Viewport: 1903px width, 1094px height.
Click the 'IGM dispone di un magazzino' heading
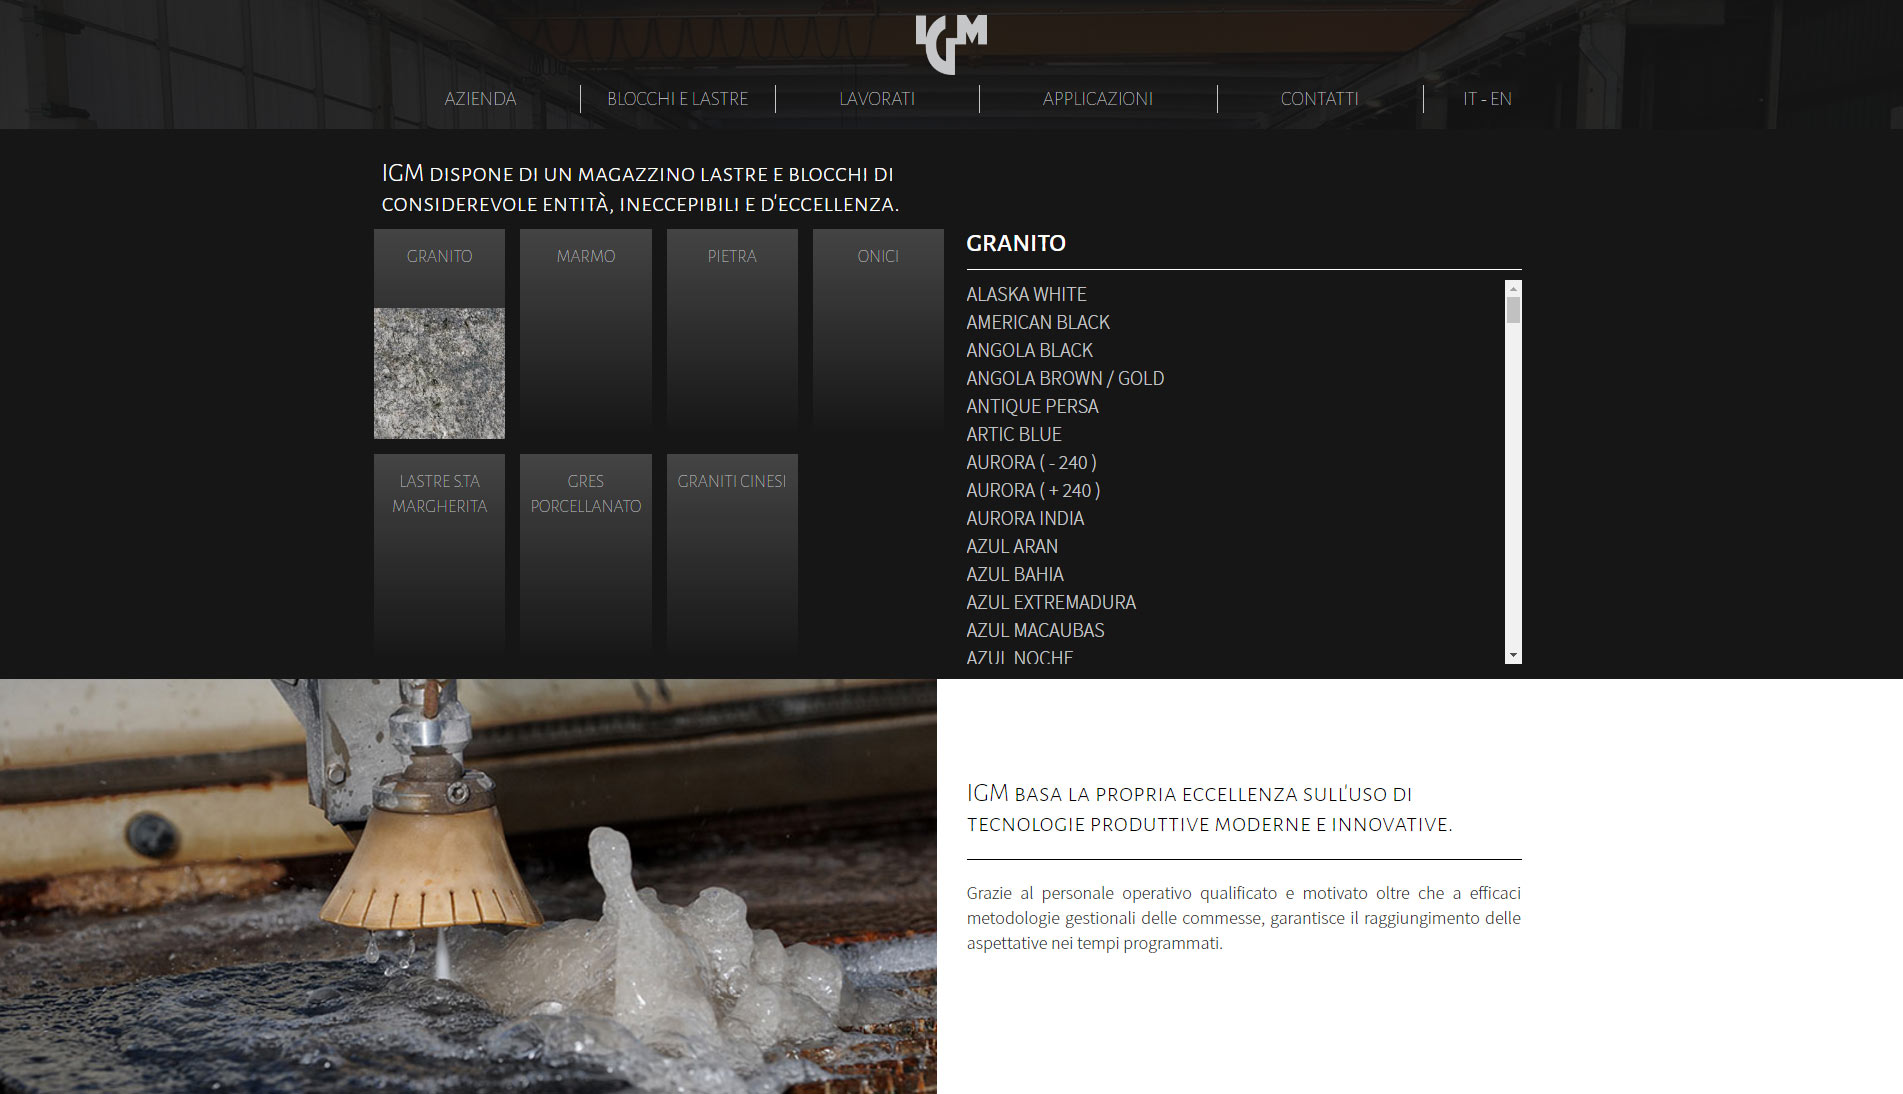pyautogui.click(x=640, y=188)
